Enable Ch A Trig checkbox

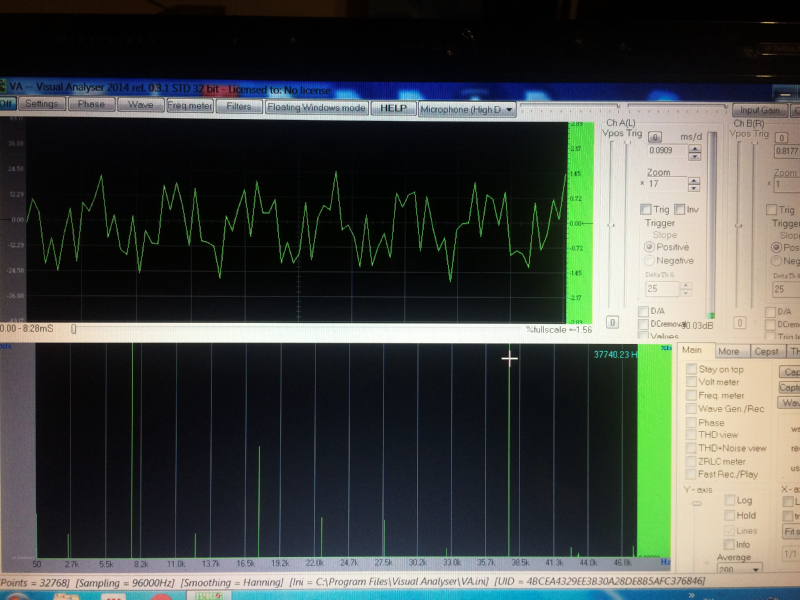(647, 209)
